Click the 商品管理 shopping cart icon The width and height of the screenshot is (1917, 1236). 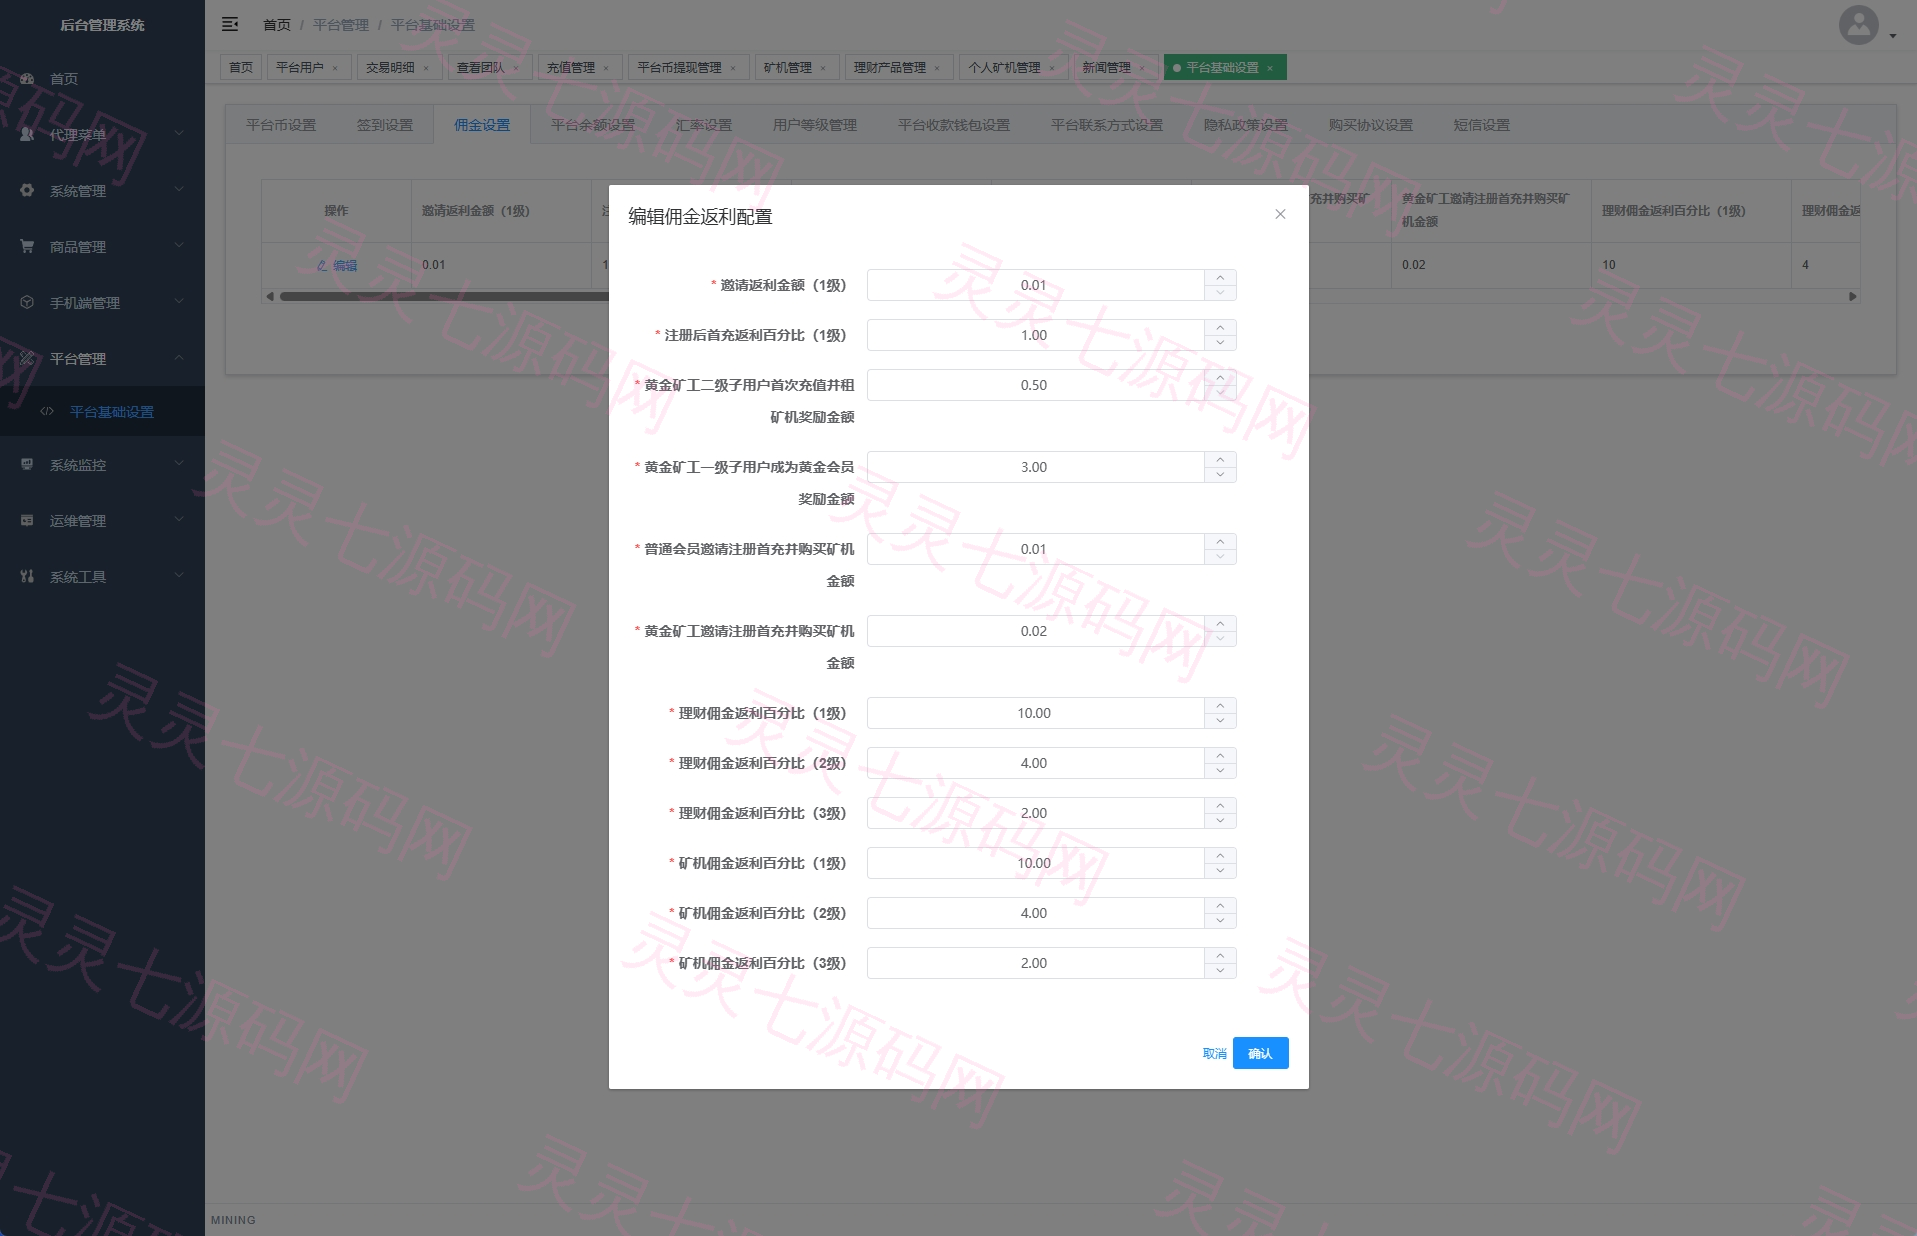pos(27,246)
